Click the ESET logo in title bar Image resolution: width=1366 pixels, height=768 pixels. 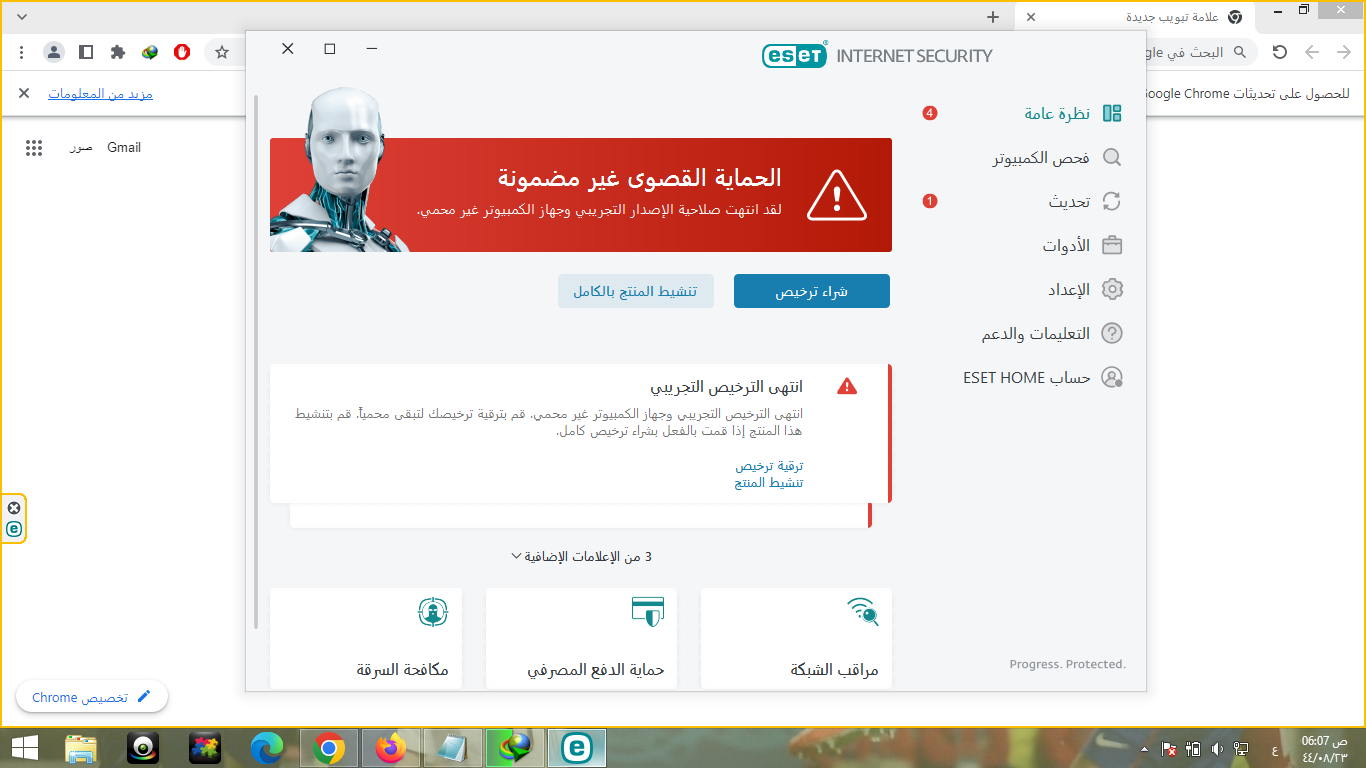pyautogui.click(x=795, y=55)
